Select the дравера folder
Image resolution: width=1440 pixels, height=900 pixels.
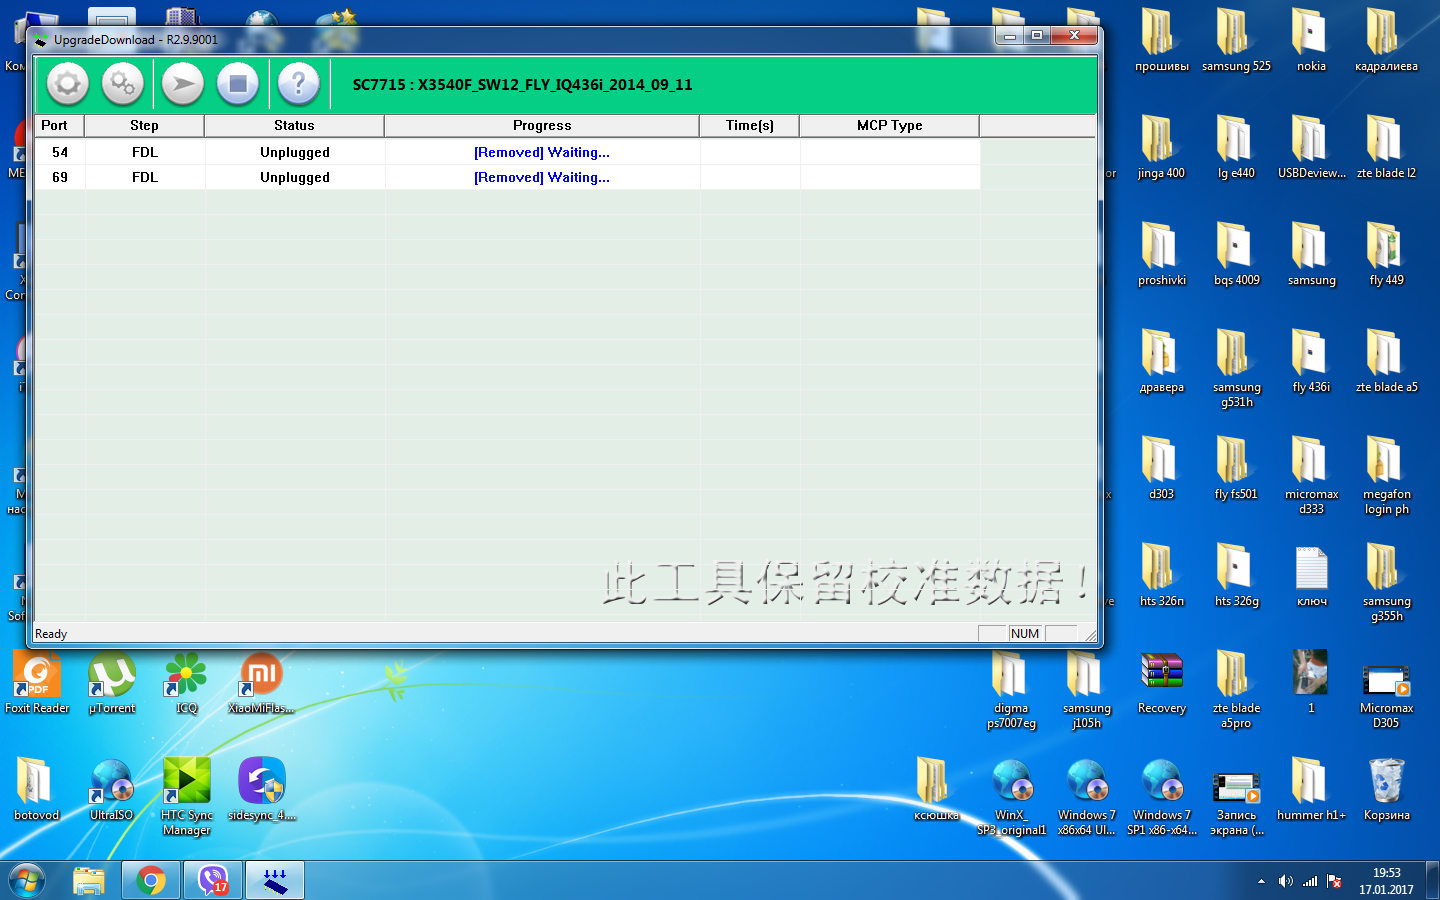1161,362
